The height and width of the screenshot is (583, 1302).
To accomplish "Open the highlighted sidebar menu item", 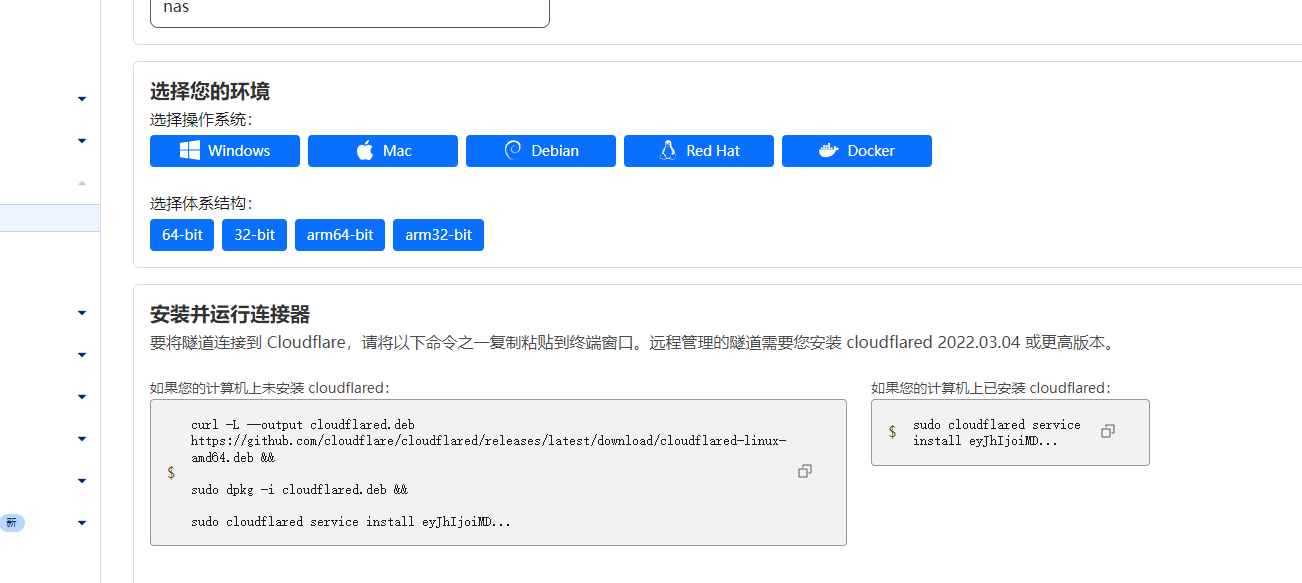I will pyautogui.click(x=50, y=218).
